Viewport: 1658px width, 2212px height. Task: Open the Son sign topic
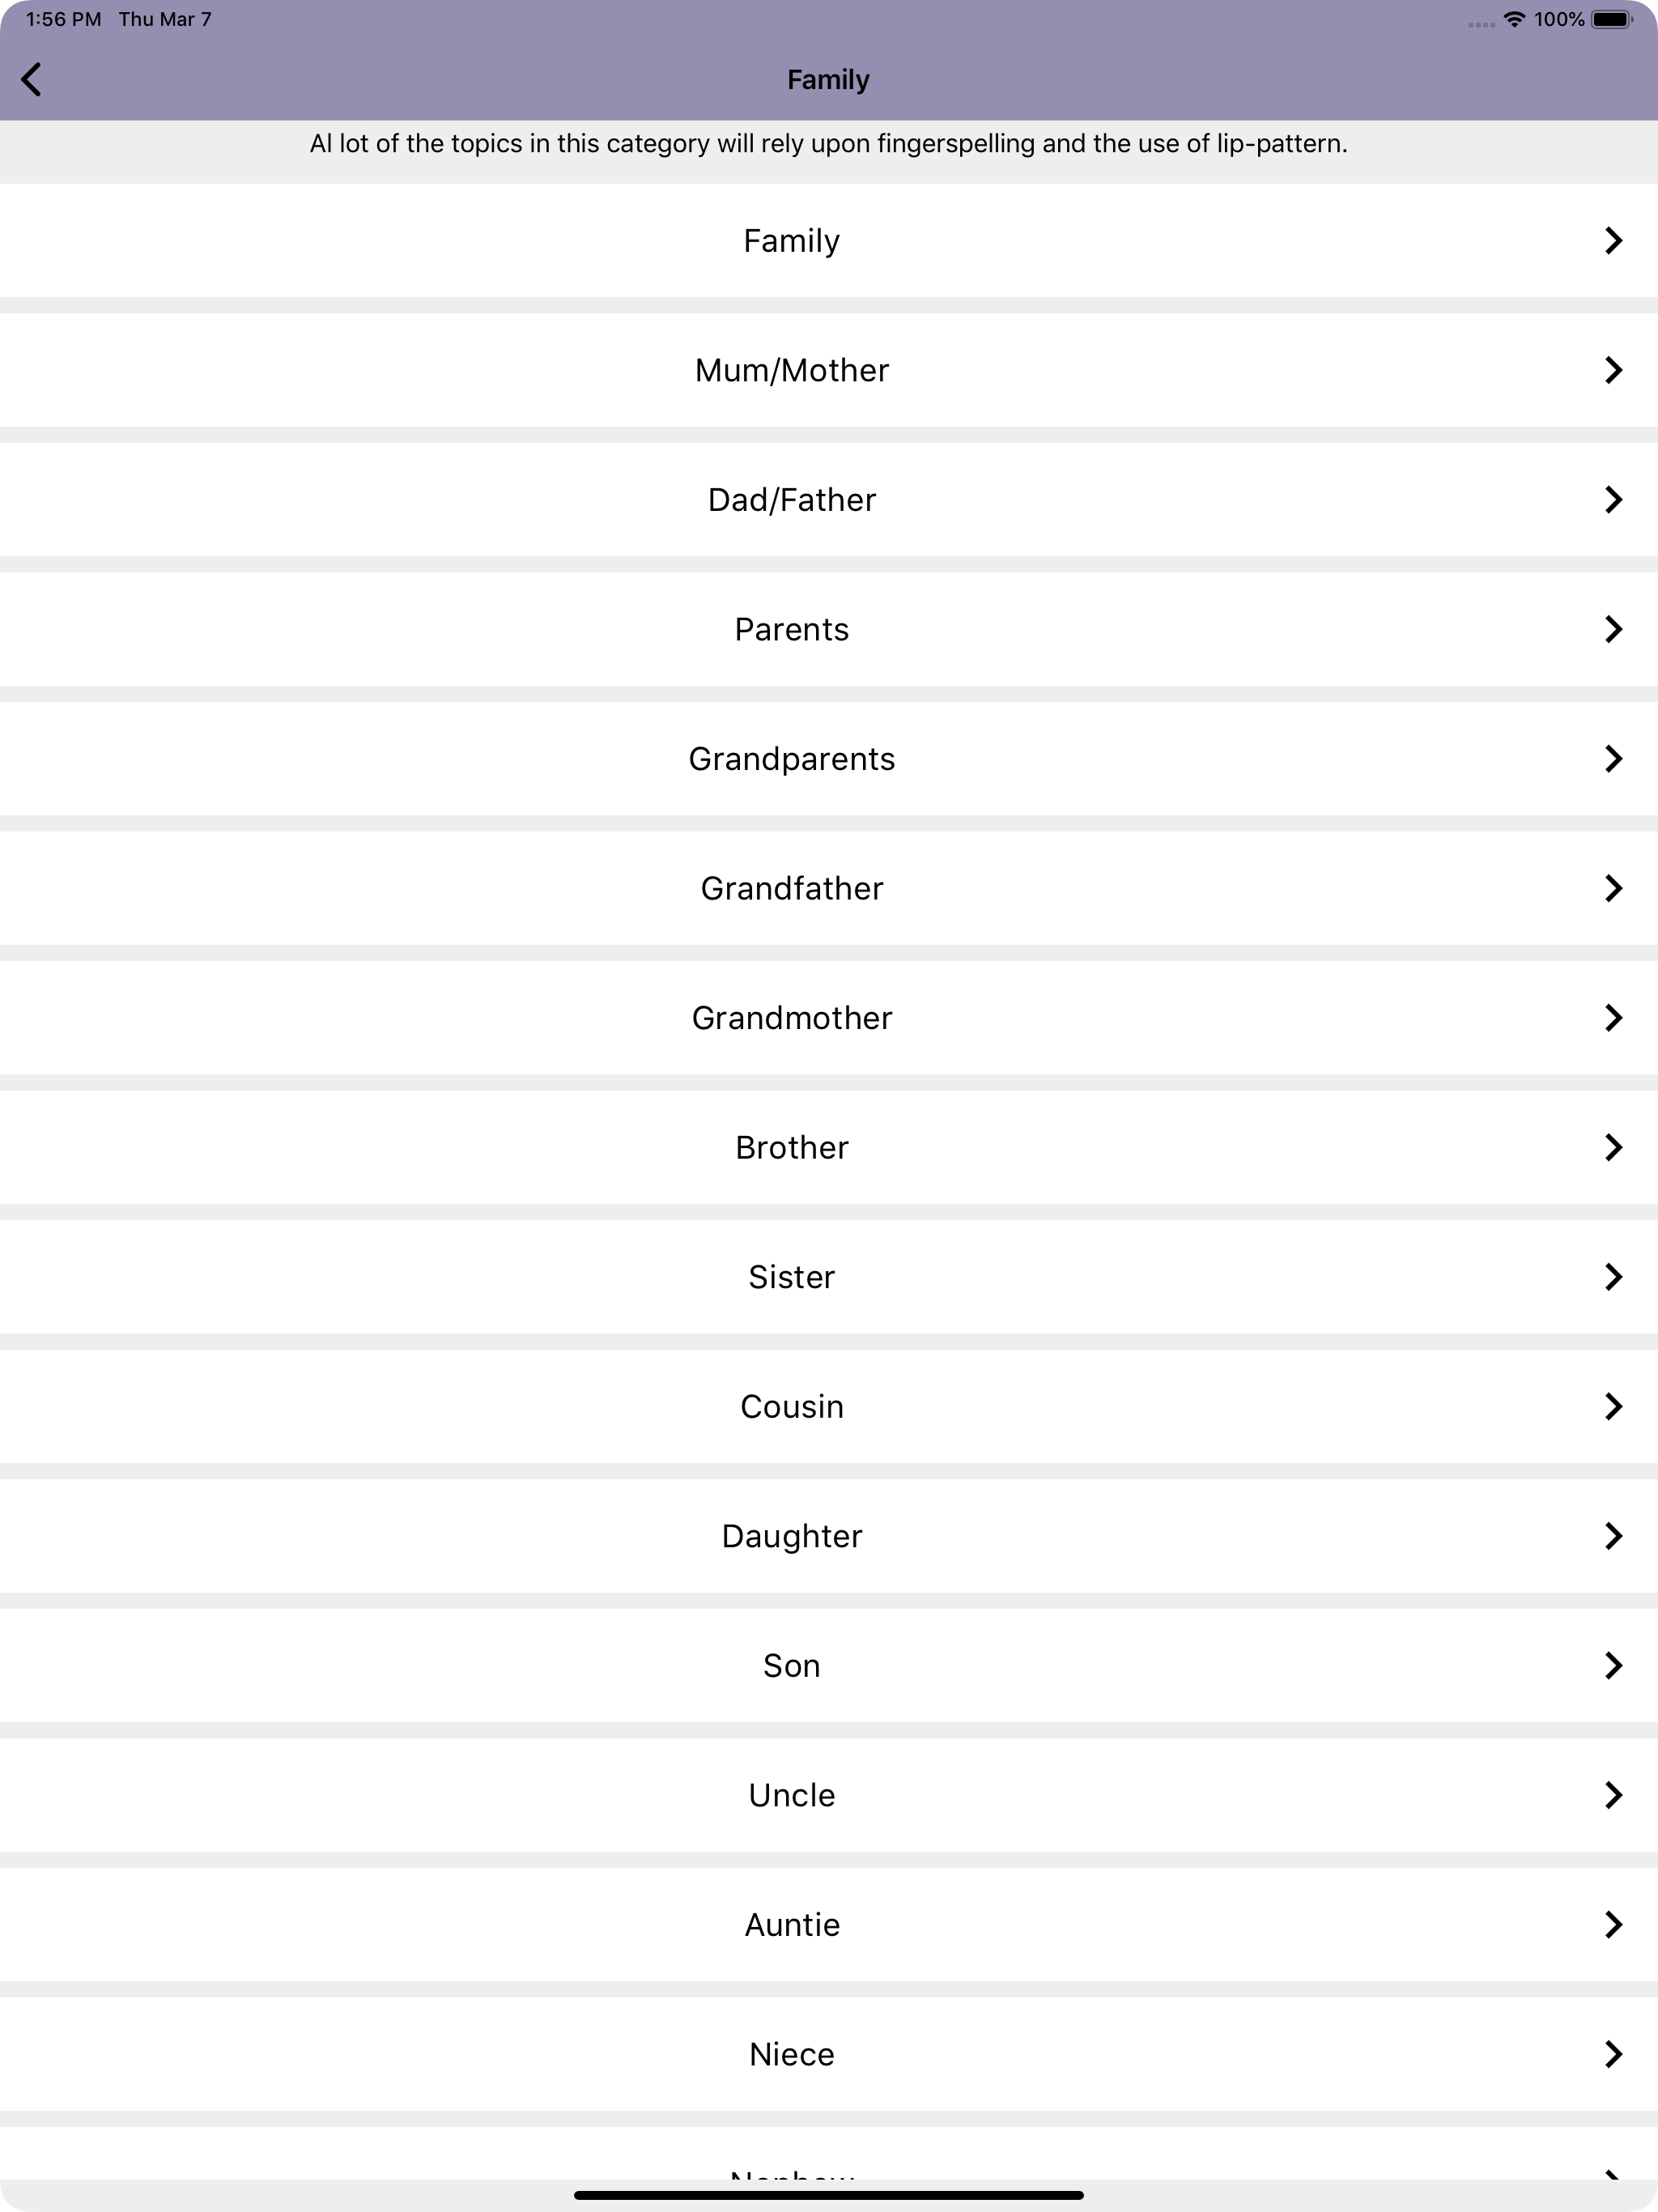click(x=829, y=1665)
